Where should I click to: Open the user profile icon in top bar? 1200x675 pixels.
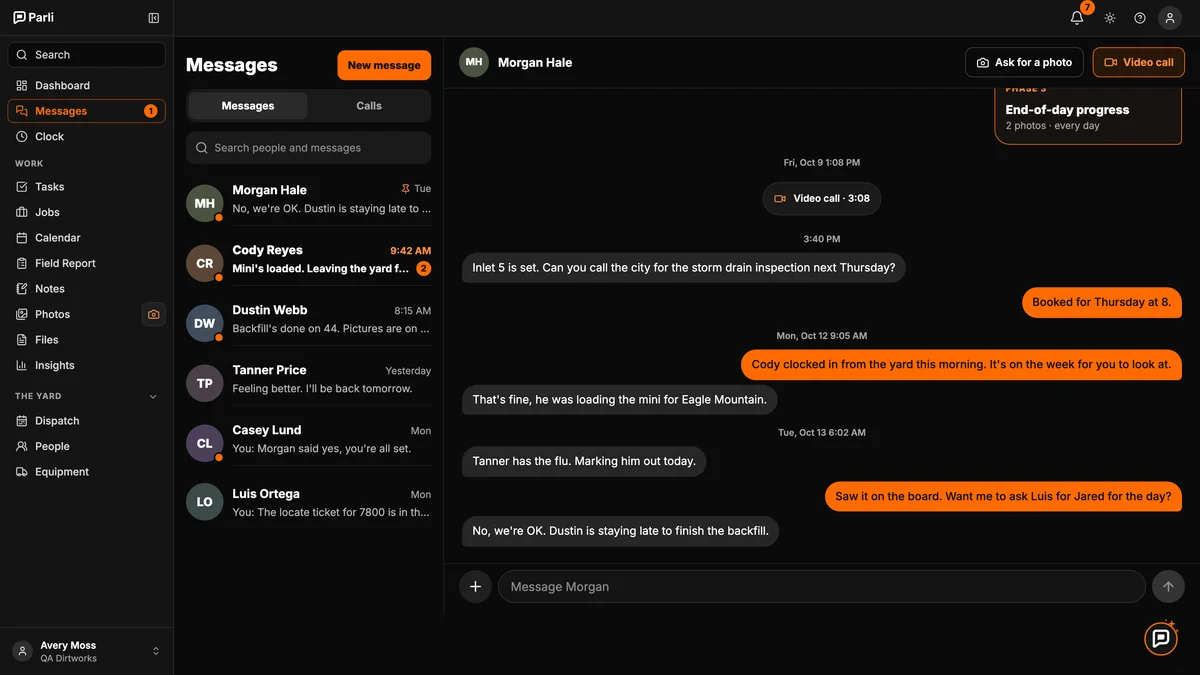pos(1170,18)
